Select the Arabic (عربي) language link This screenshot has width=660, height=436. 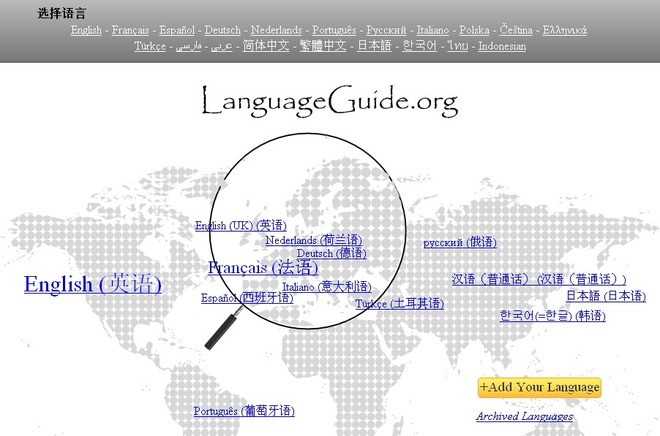pos(221,46)
